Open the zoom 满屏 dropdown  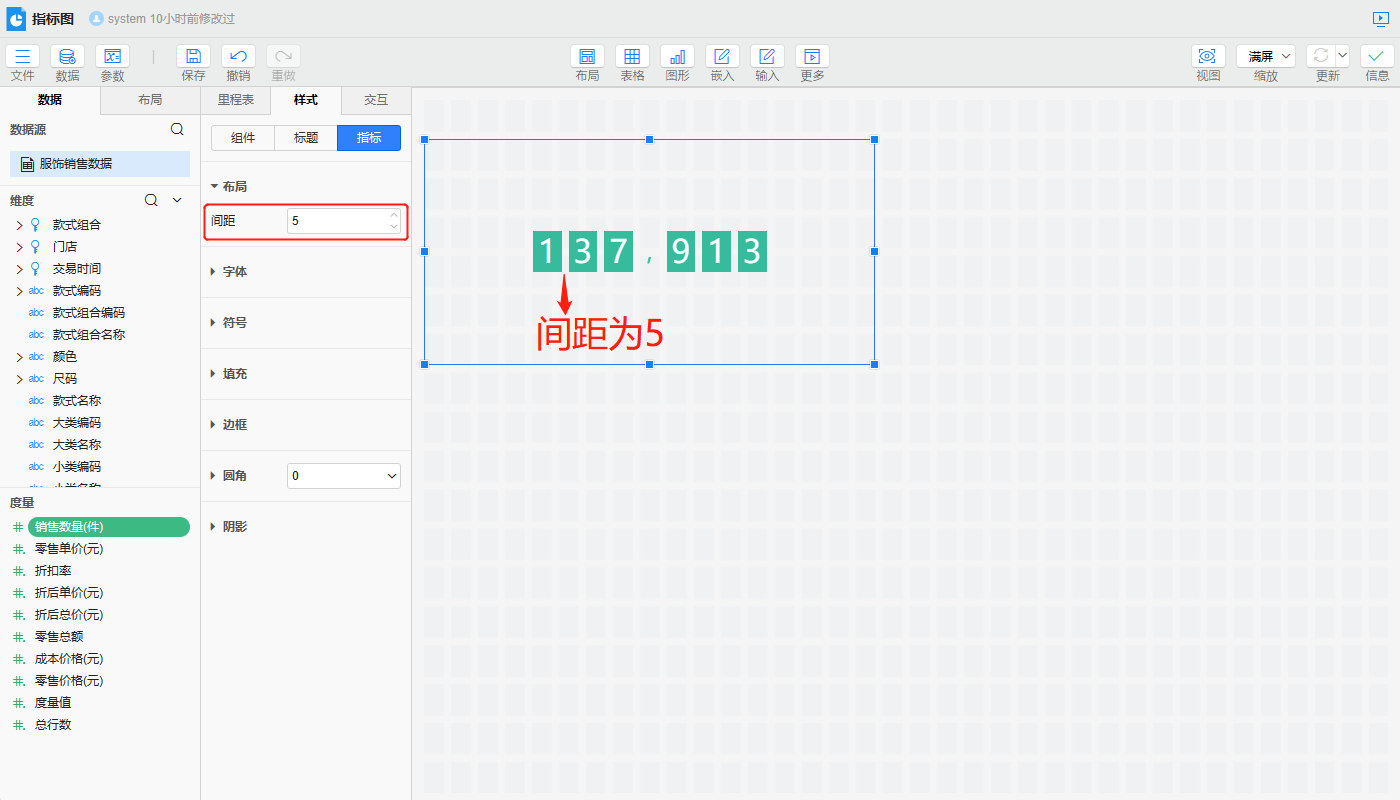tap(1265, 57)
